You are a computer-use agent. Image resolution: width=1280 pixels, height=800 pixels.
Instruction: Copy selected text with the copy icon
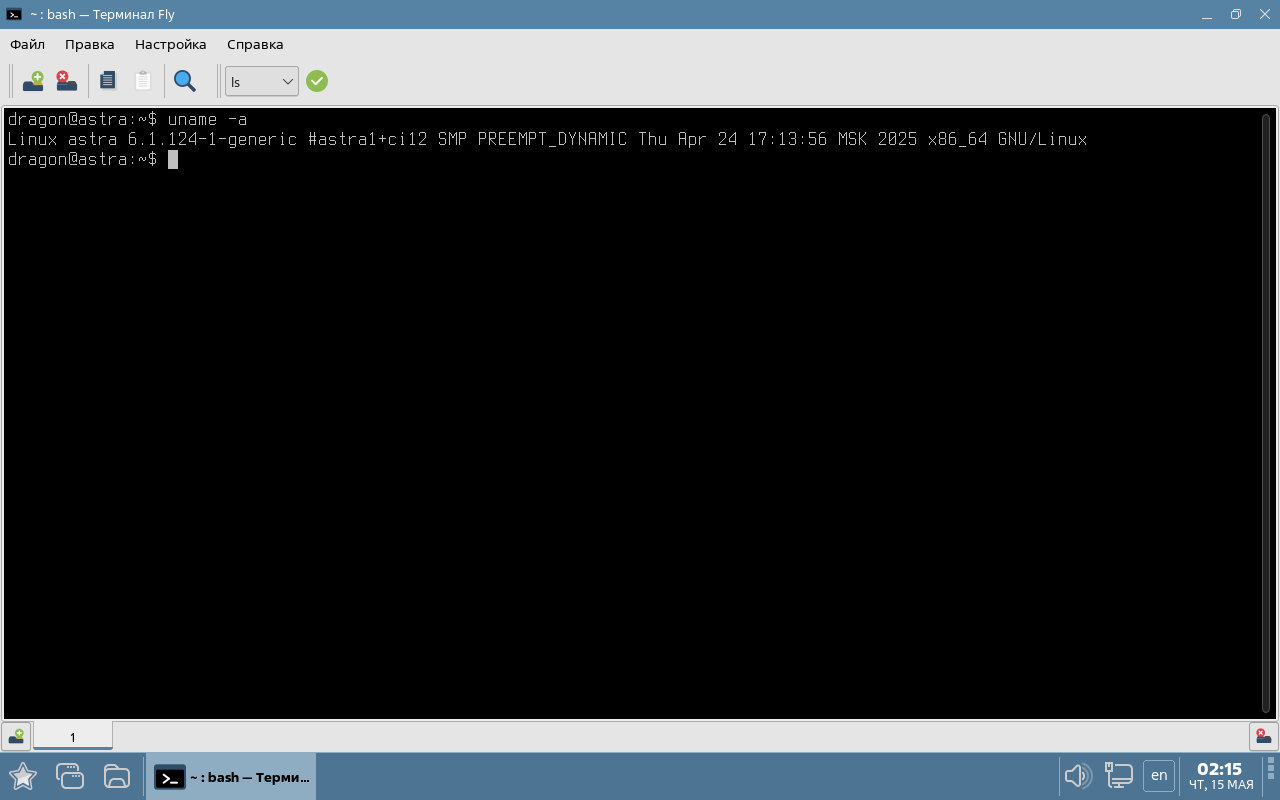(x=108, y=81)
